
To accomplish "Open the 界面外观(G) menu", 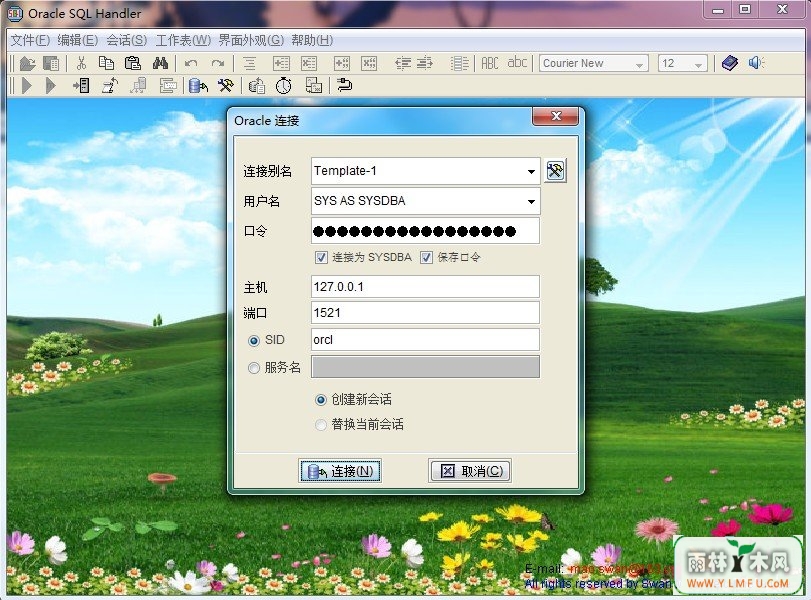I will 251,40.
